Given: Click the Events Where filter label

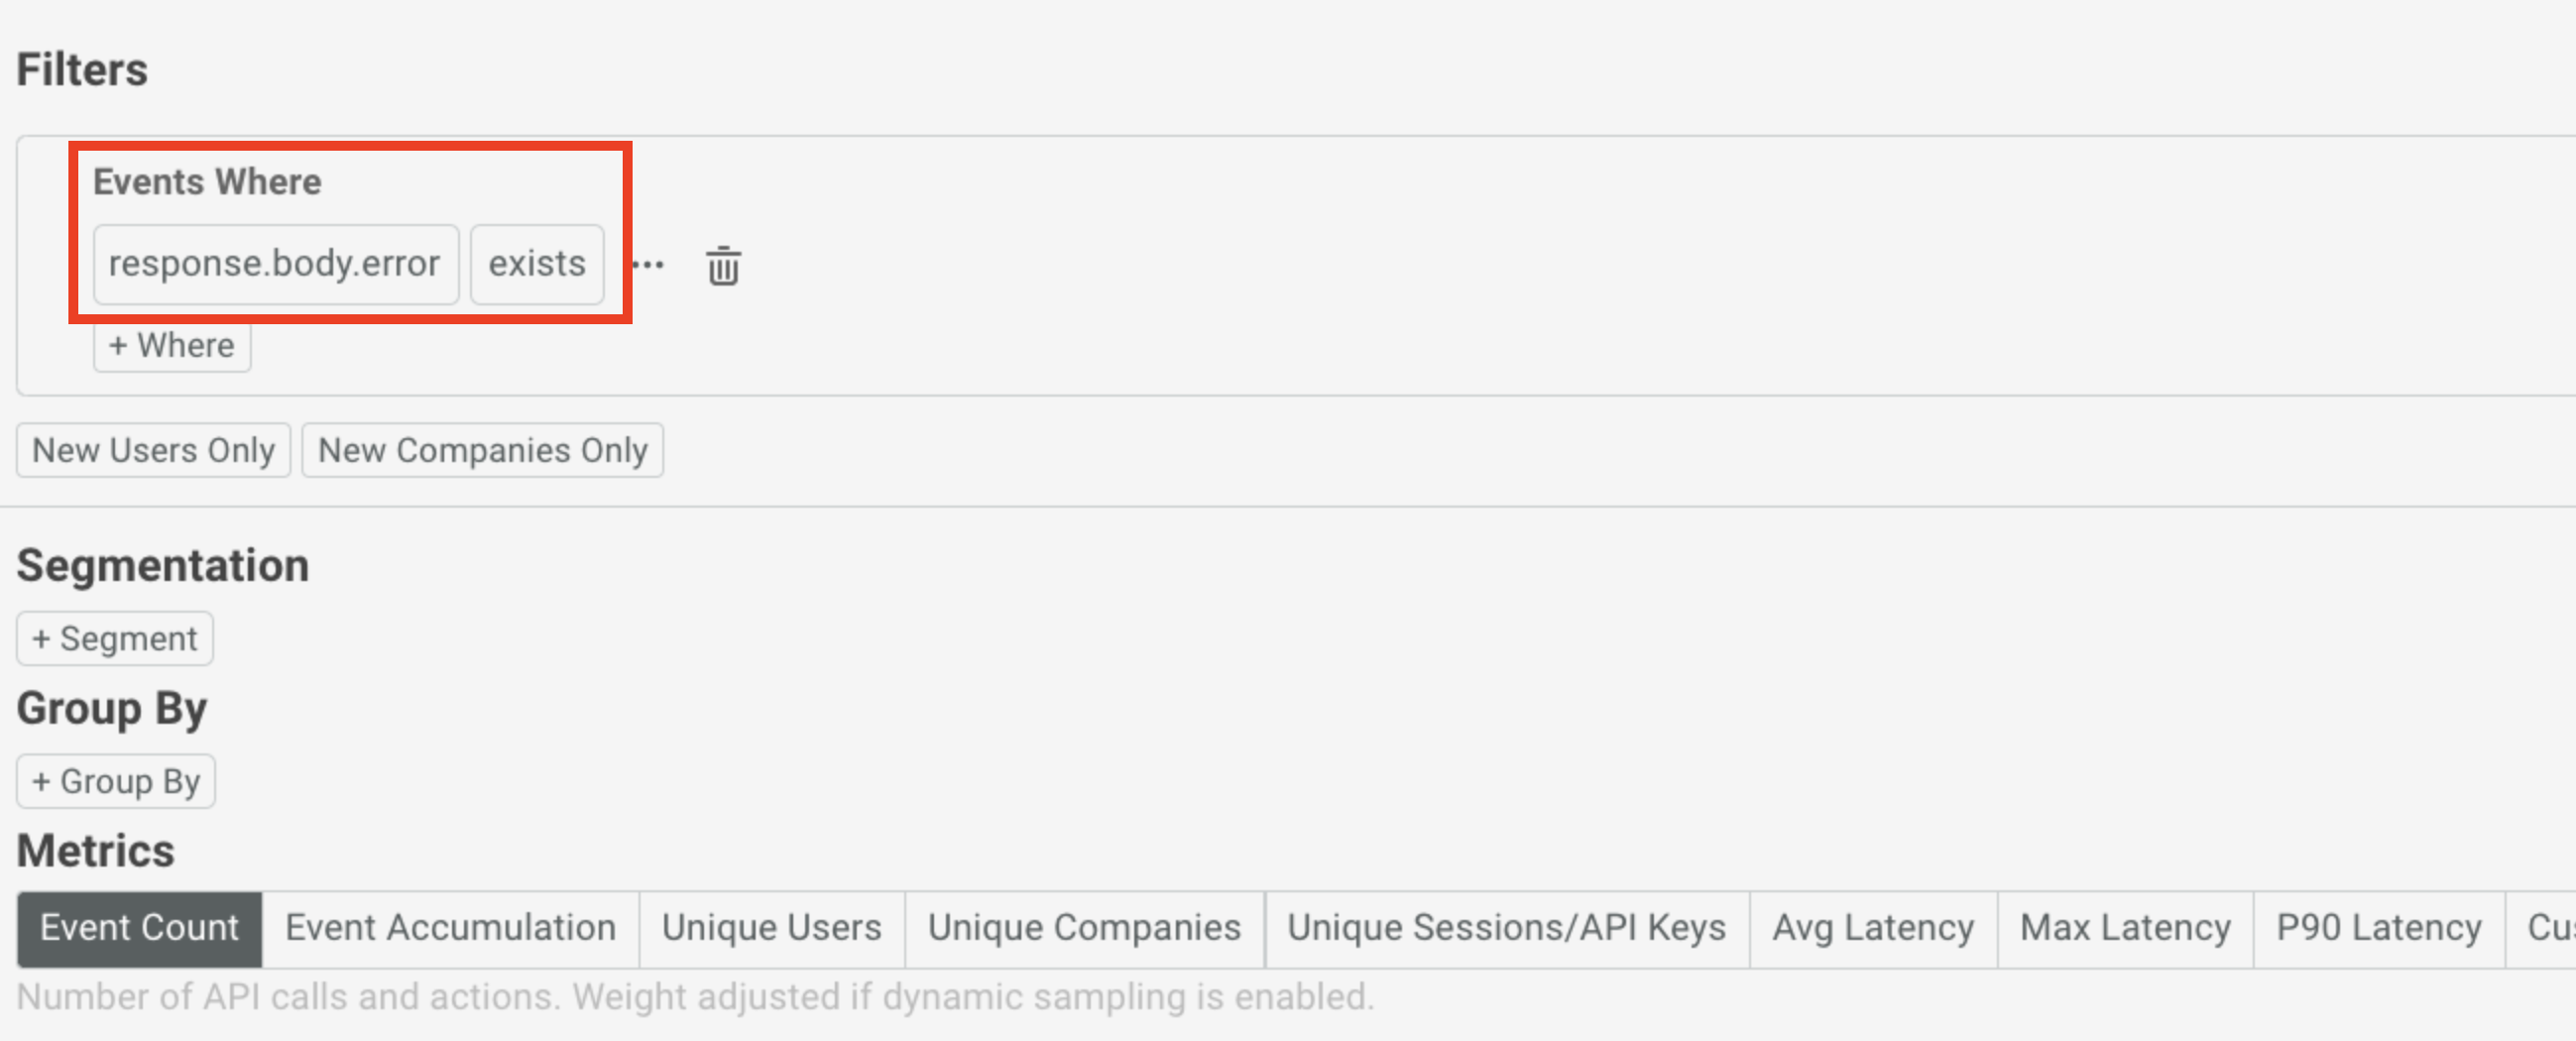Looking at the screenshot, I should [x=207, y=182].
